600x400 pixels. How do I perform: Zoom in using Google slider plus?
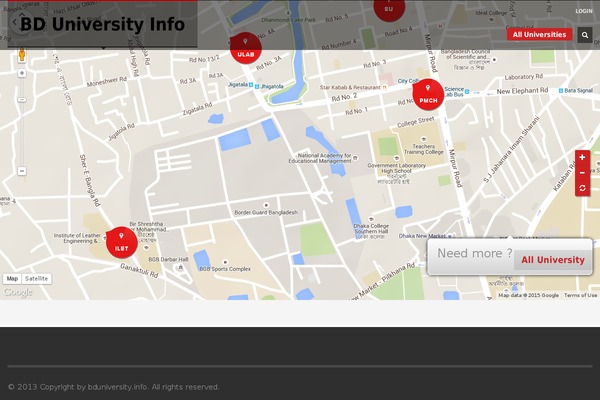[22, 73]
